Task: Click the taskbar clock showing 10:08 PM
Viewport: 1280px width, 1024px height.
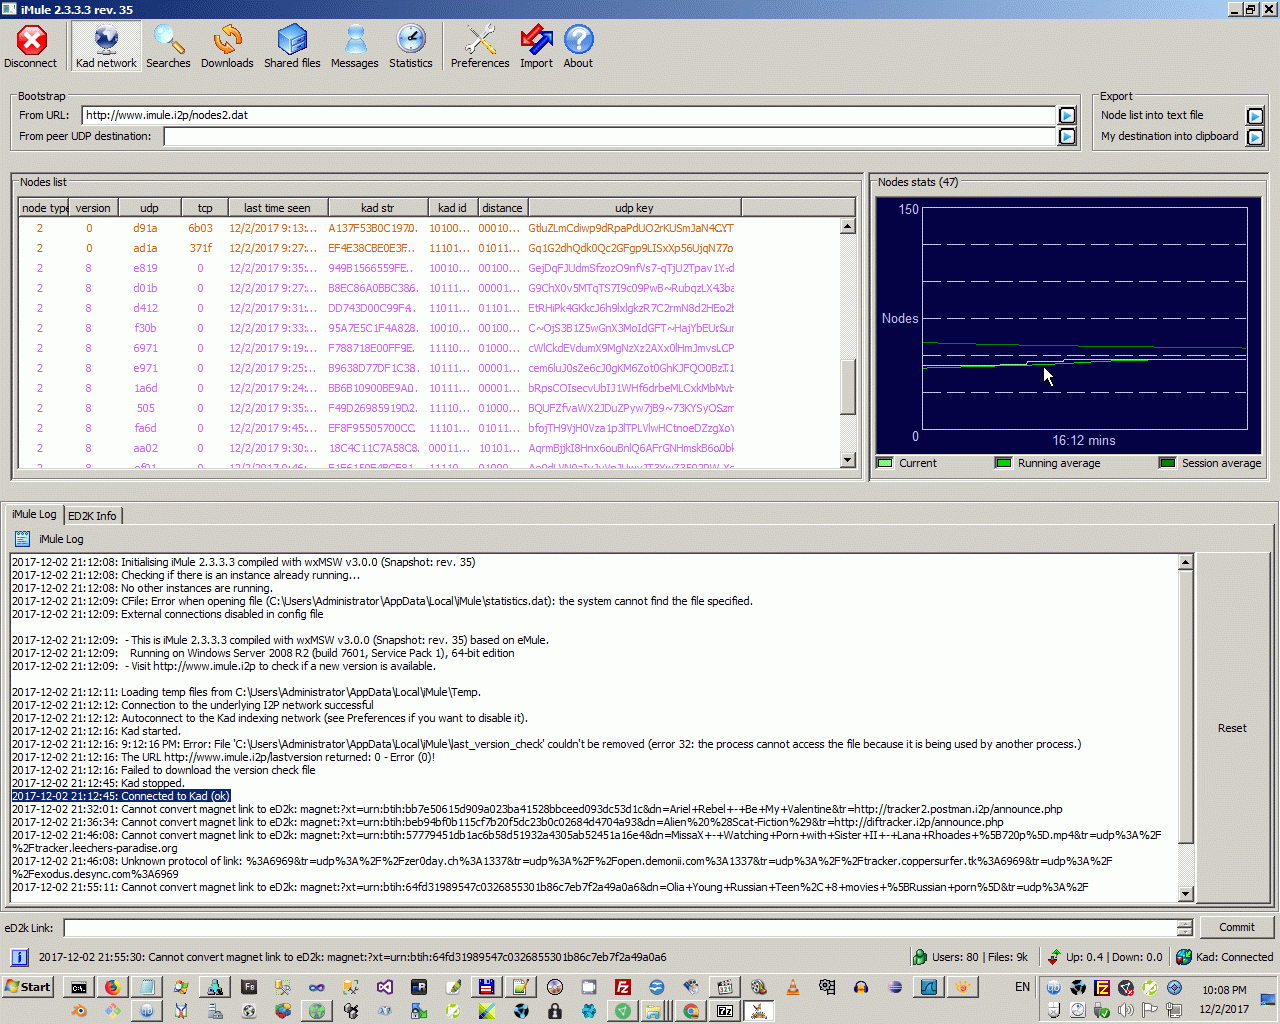Action: (1224, 990)
